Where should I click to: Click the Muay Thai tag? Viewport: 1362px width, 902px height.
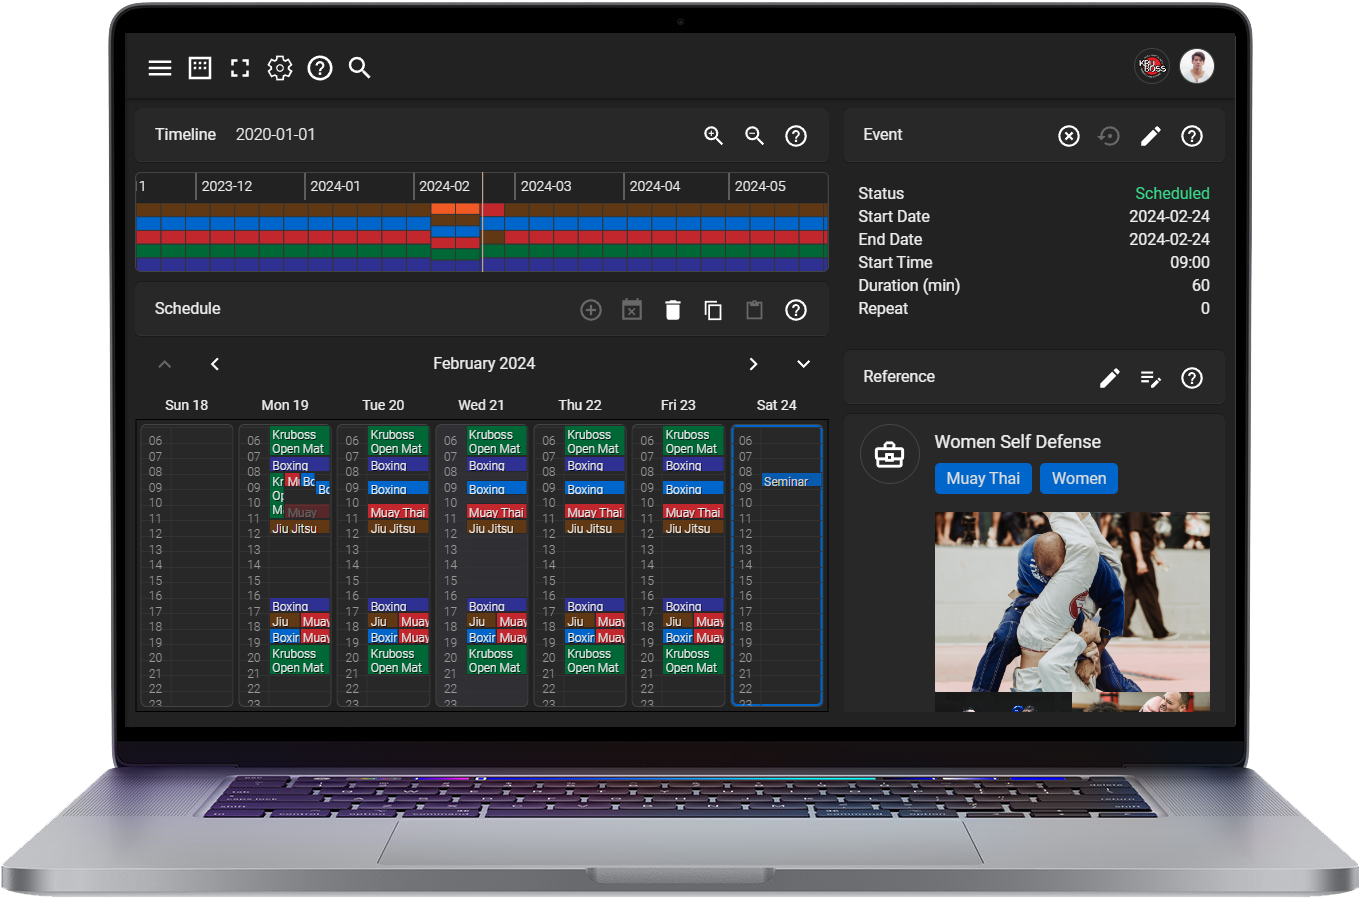pos(983,479)
